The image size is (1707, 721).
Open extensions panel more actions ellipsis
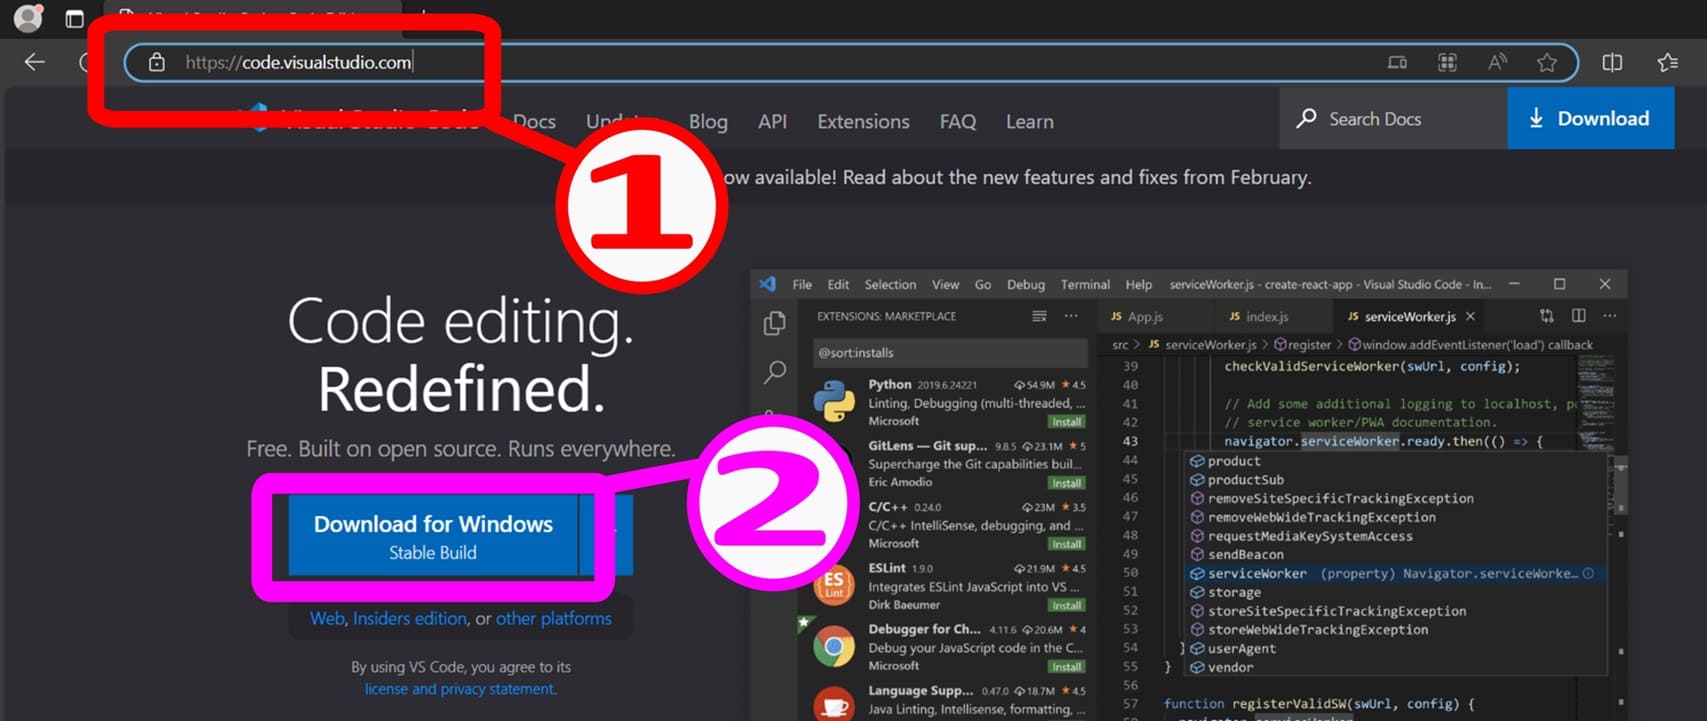(1071, 316)
